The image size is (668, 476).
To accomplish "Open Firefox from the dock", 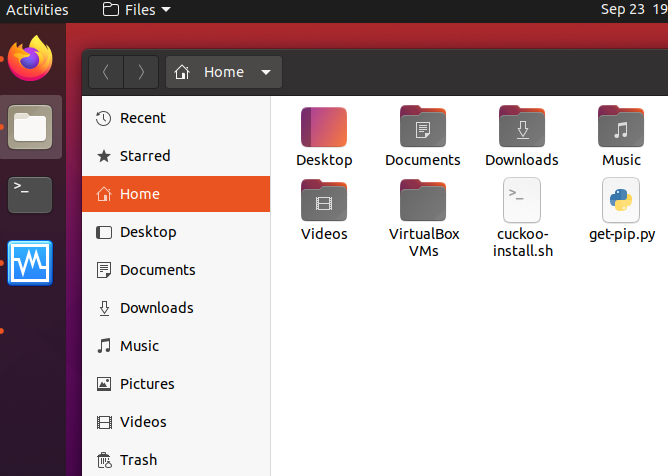I will (x=30, y=58).
